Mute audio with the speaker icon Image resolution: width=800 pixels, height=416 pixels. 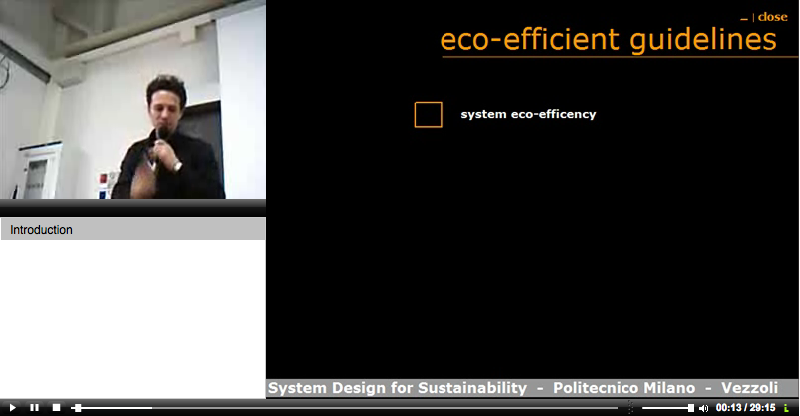click(x=704, y=408)
